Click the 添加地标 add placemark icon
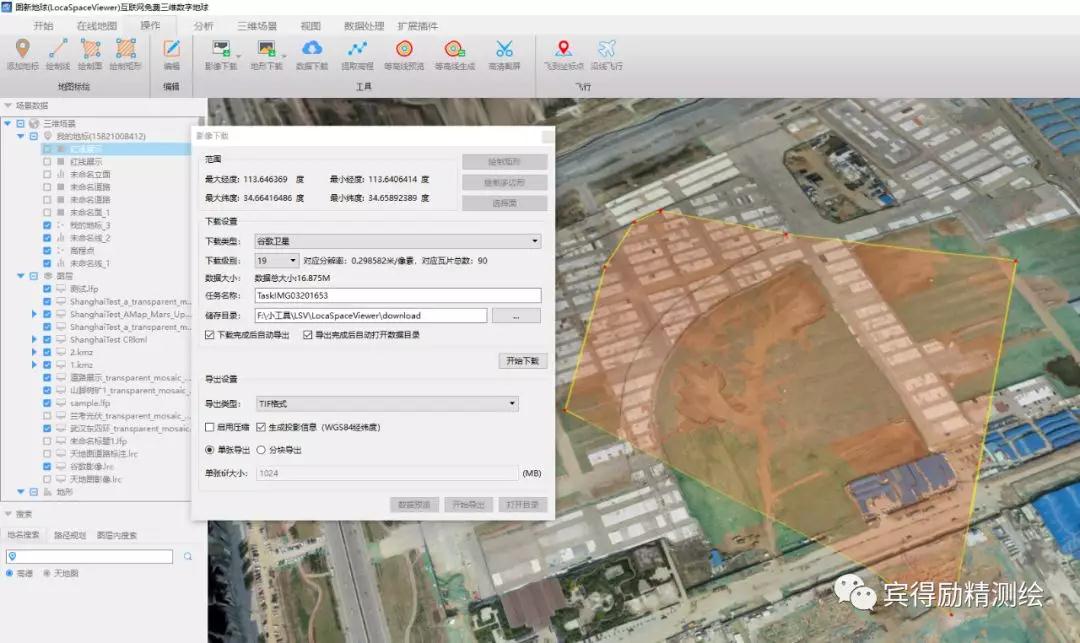This screenshot has height=643, width=1080. pos(22,48)
